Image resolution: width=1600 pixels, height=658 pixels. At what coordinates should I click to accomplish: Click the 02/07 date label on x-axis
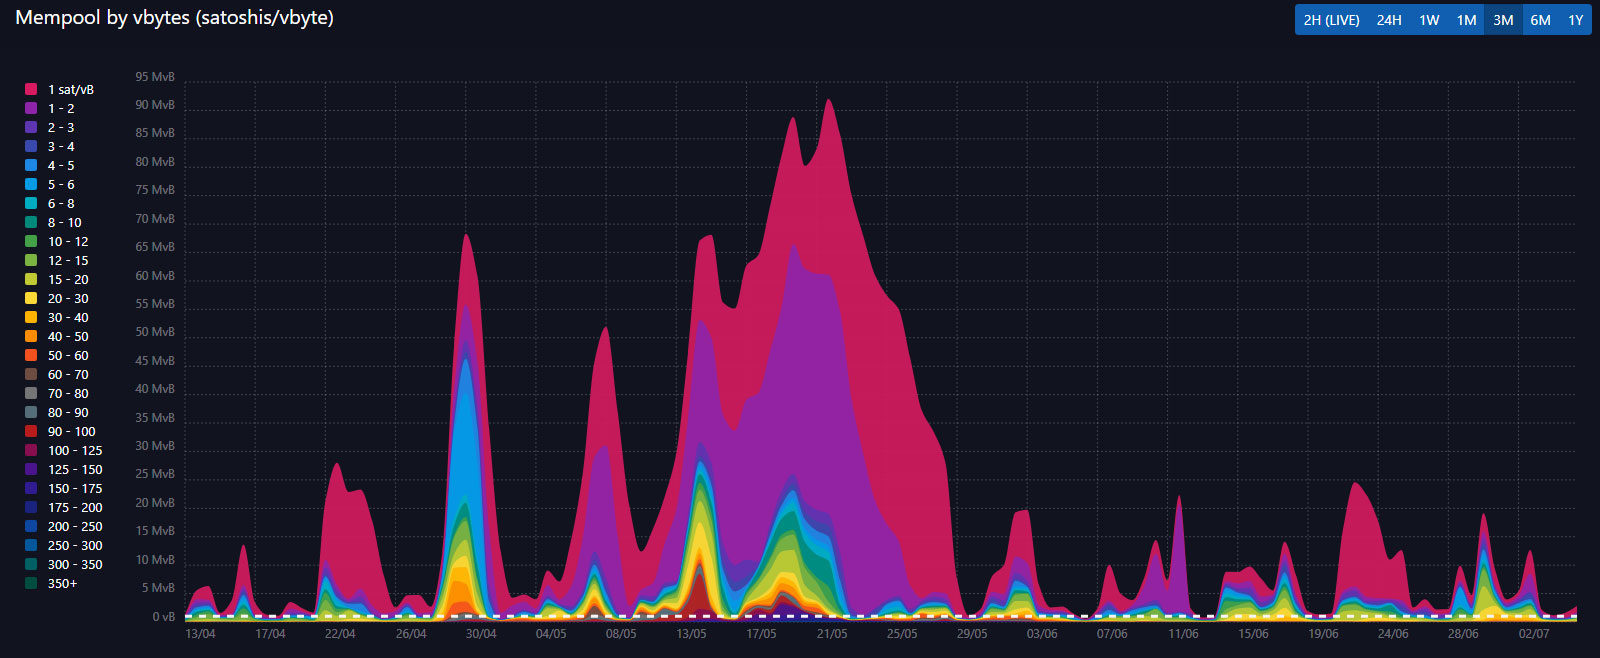pyautogui.click(x=1534, y=634)
